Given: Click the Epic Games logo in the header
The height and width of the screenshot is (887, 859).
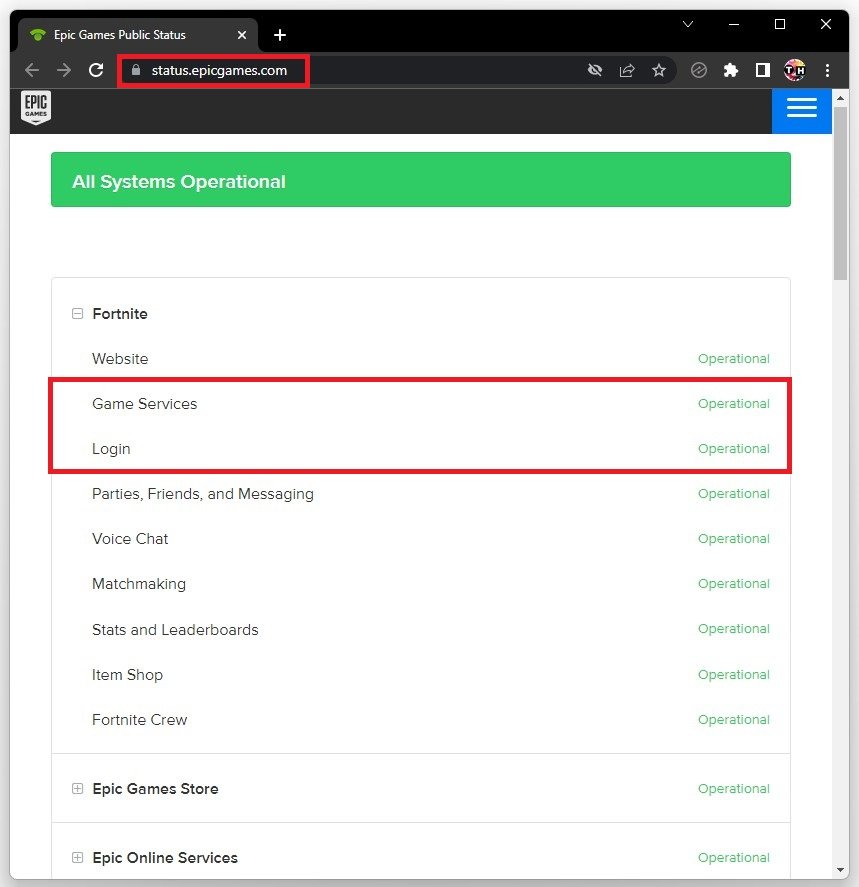Looking at the screenshot, I should [36, 108].
